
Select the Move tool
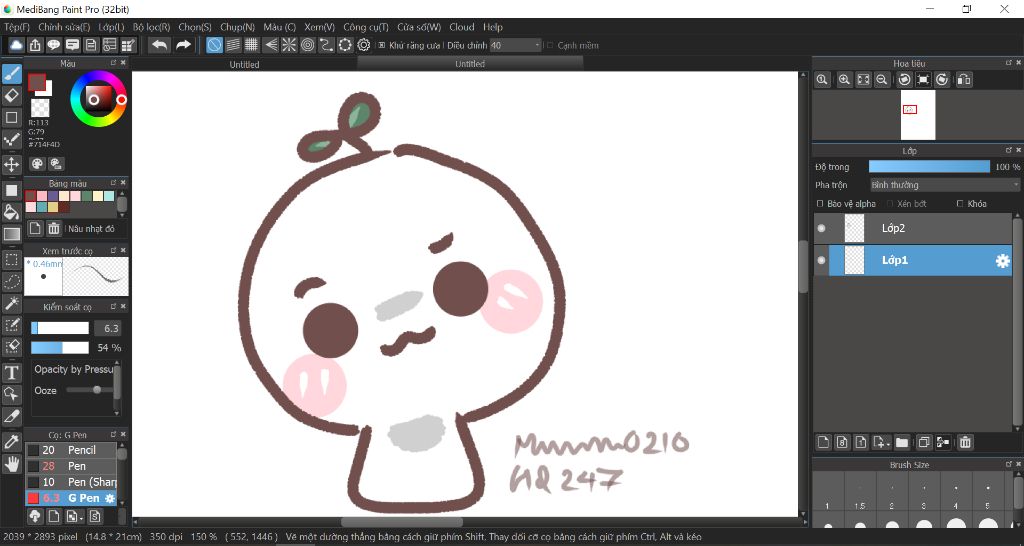tap(12, 164)
